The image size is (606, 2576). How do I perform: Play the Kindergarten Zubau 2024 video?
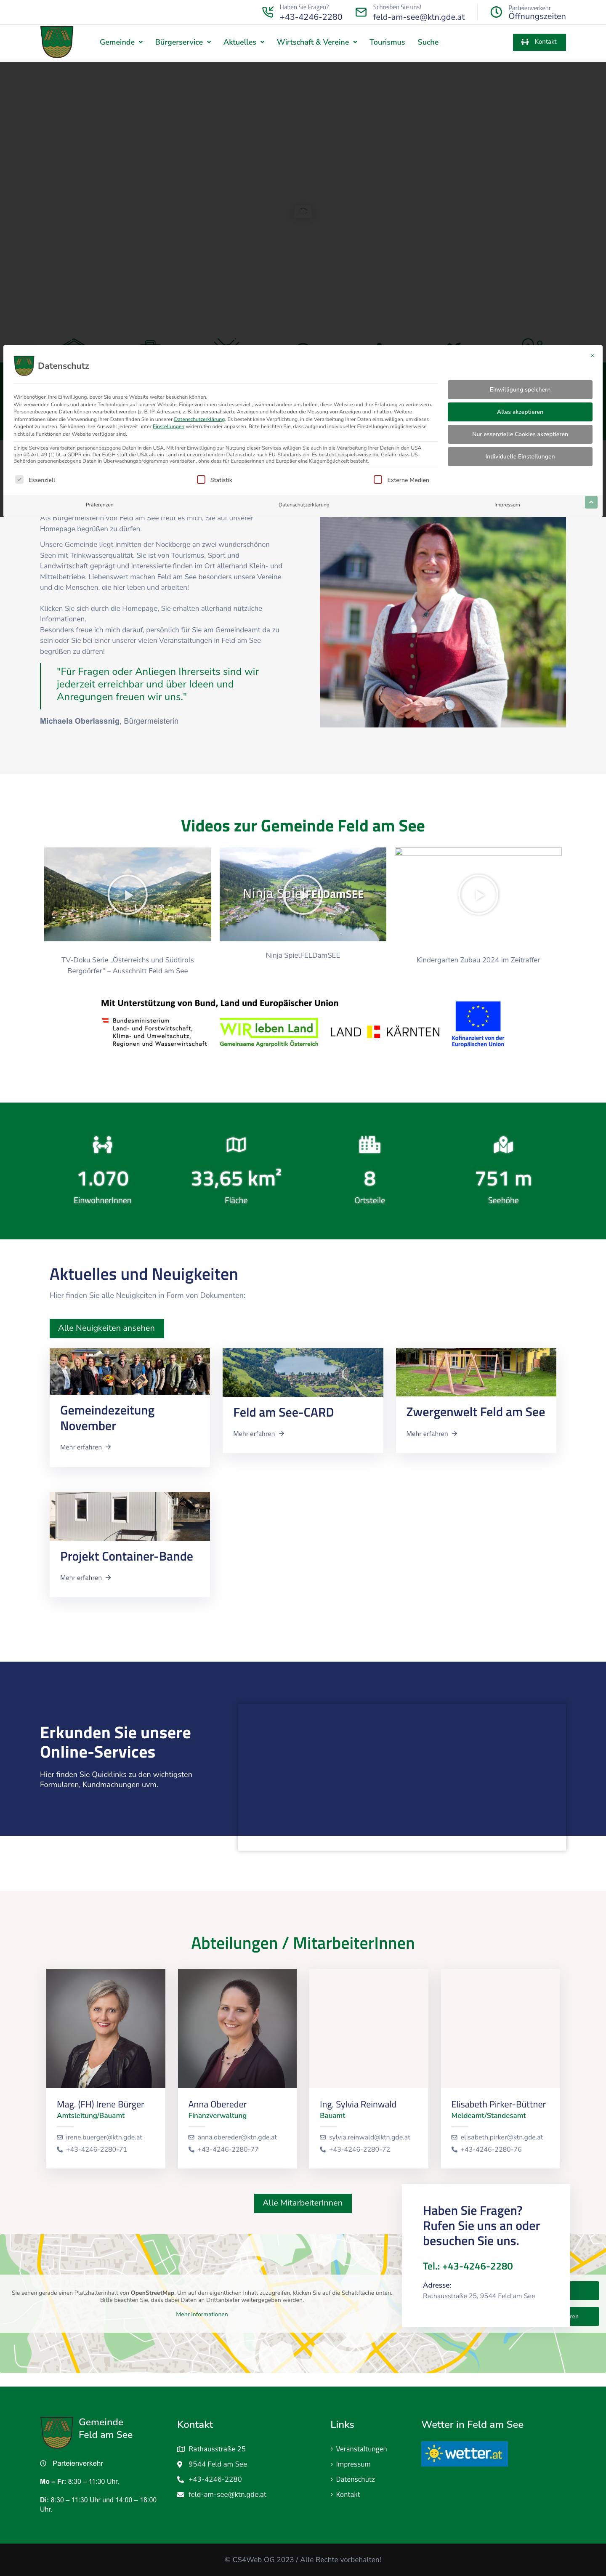click(478, 895)
